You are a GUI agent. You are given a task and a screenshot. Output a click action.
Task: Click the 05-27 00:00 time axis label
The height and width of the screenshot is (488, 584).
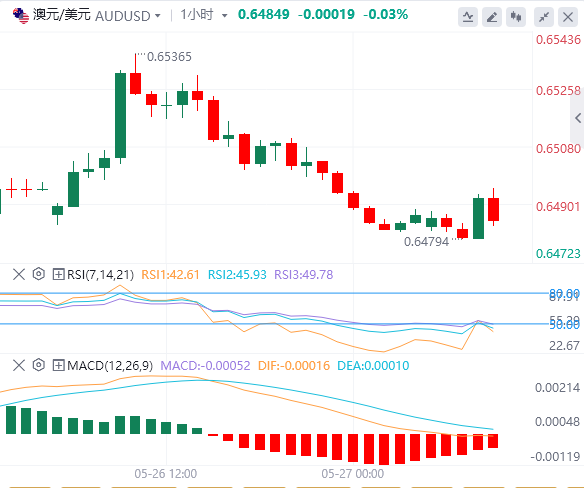[x=352, y=473]
